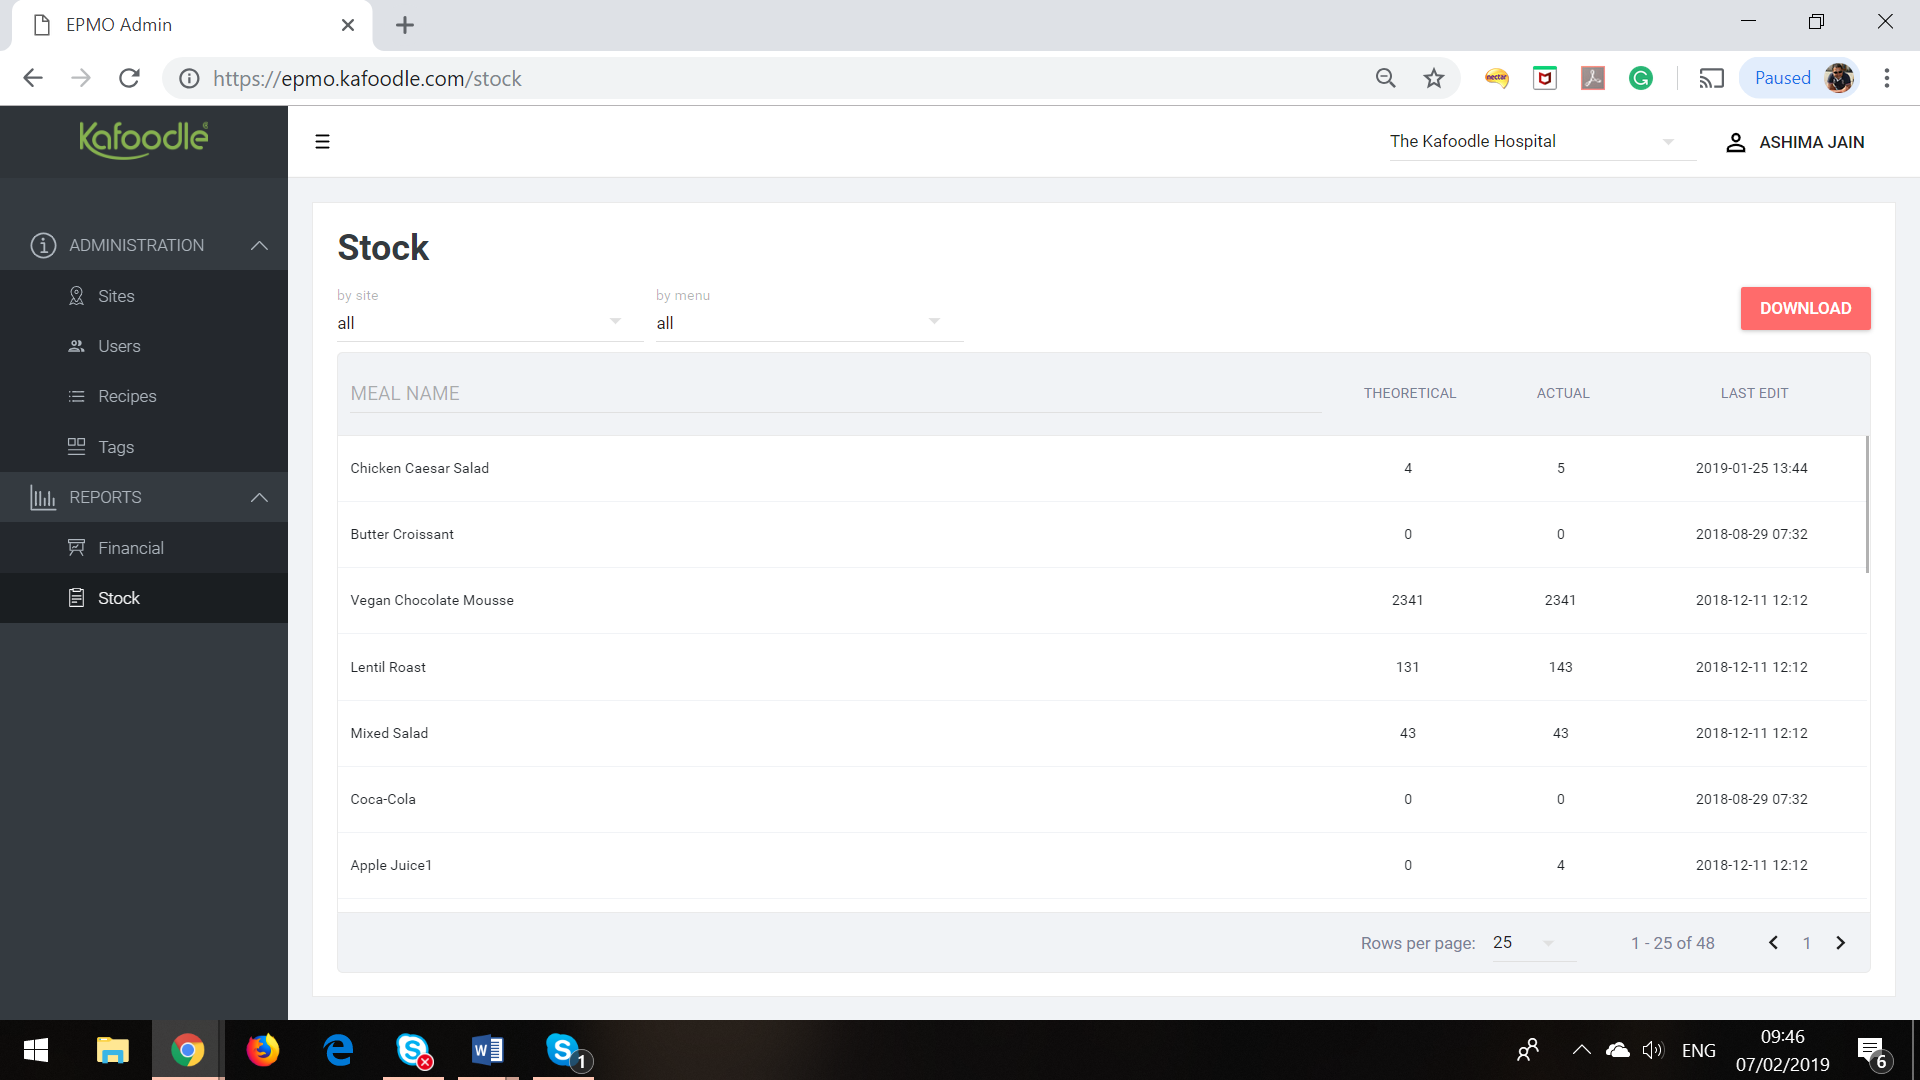The height and width of the screenshot is (1080, 1920).
Task: Open the Chrome three-dot menu
Action: point(1887,78)
